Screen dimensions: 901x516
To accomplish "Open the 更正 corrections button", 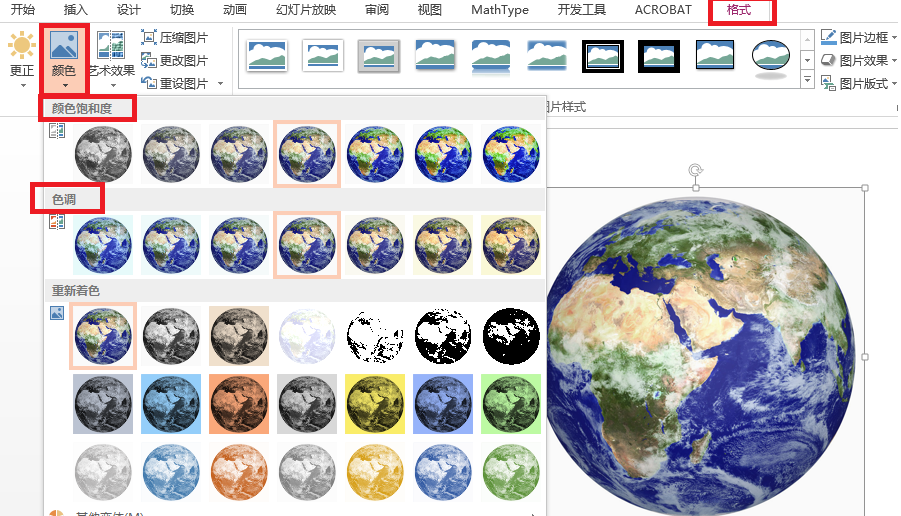I will click(x=22, y=59).
